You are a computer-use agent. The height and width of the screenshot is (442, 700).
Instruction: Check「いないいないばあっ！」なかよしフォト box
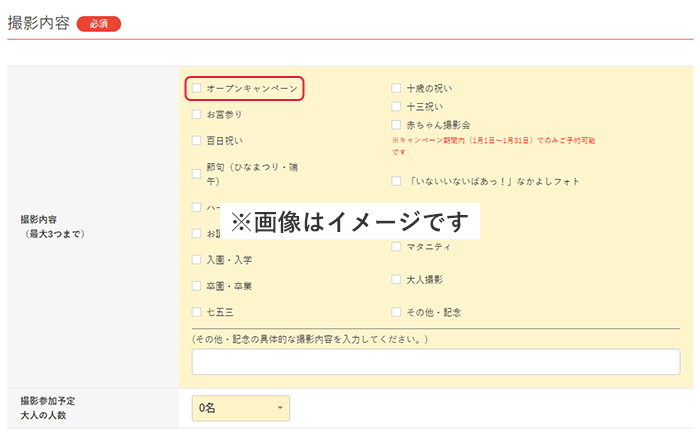tap(397, 181)
